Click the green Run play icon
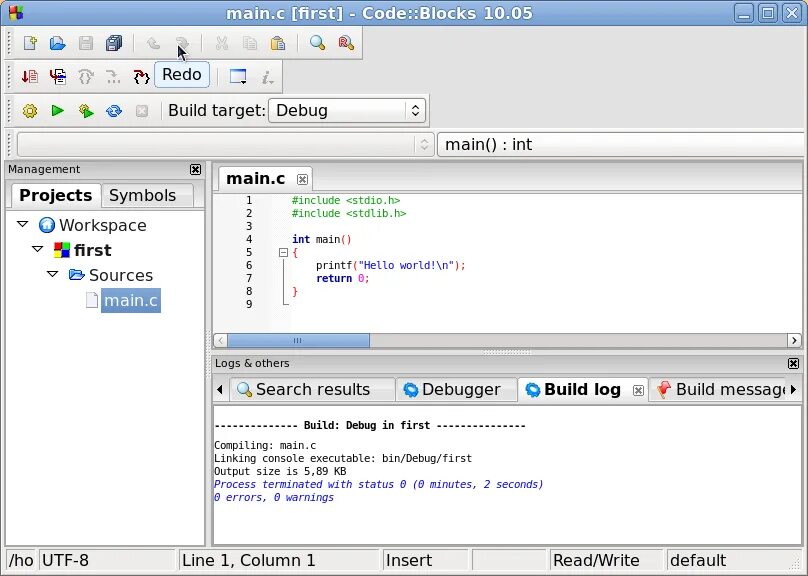Screen dimensions: 808x576 pyautogui.click(x=58, y=111)
